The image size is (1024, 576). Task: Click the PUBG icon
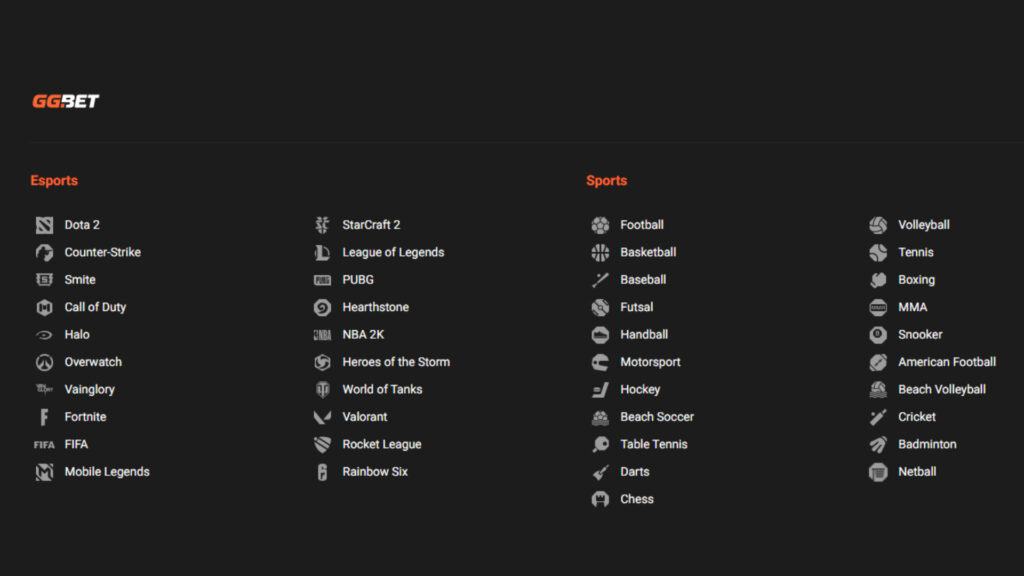tap(322, 280)
